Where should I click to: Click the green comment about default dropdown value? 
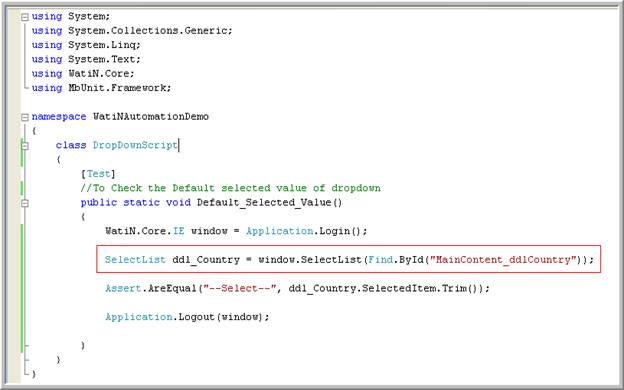(x=230, y=188)
